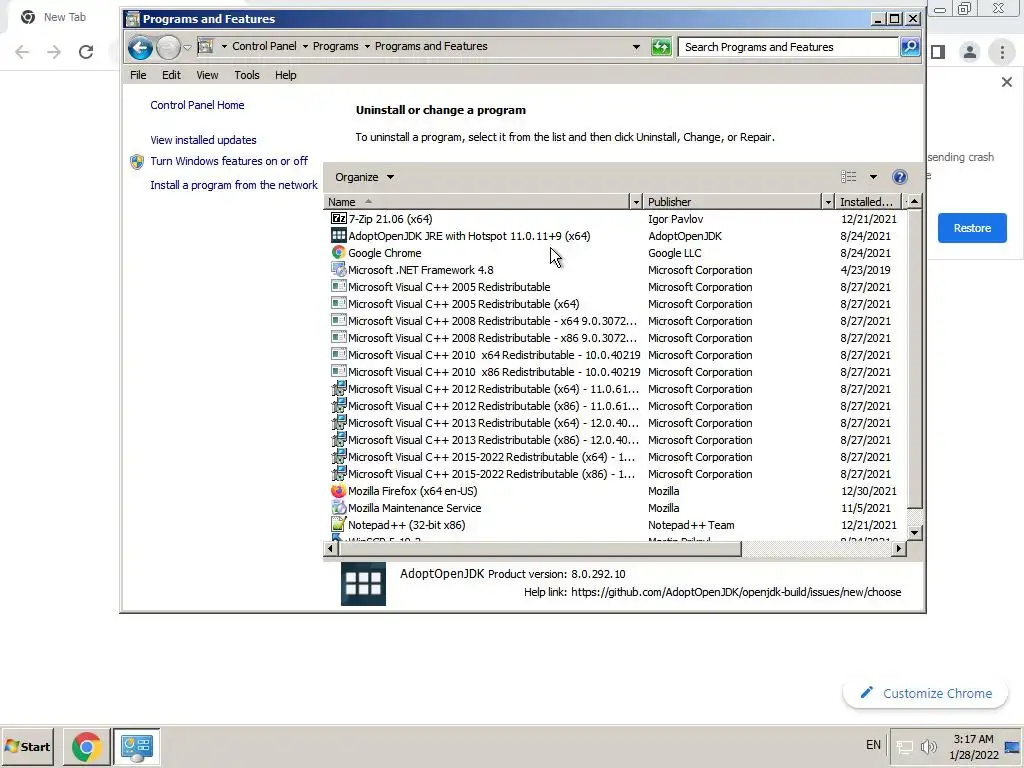Click Install a program from the network
The image size is (1024, 768).
(x=234, y=185)
